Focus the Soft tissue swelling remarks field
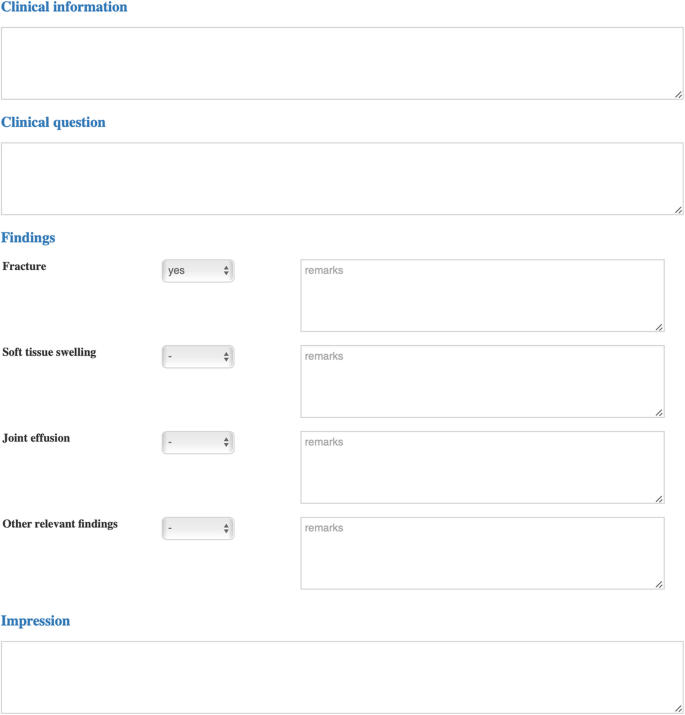685x715 pixels. [482, 381]
